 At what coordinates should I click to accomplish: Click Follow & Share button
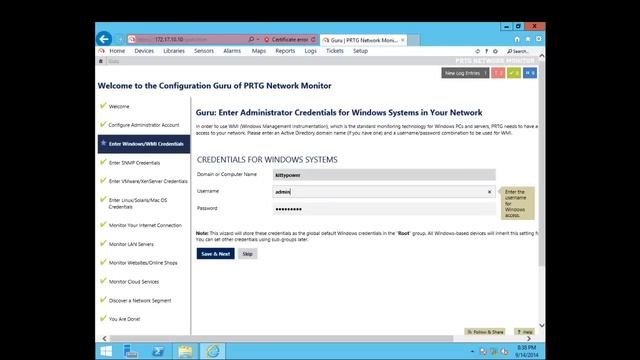(485, 332)
